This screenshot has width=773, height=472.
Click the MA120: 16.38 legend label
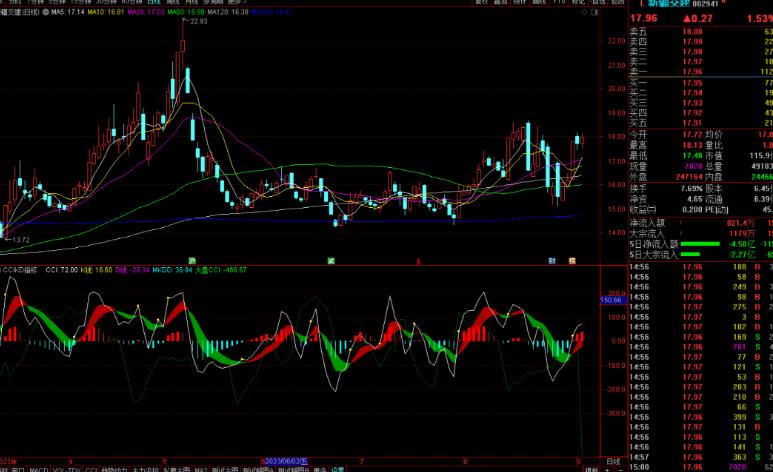tap(228, 11)
